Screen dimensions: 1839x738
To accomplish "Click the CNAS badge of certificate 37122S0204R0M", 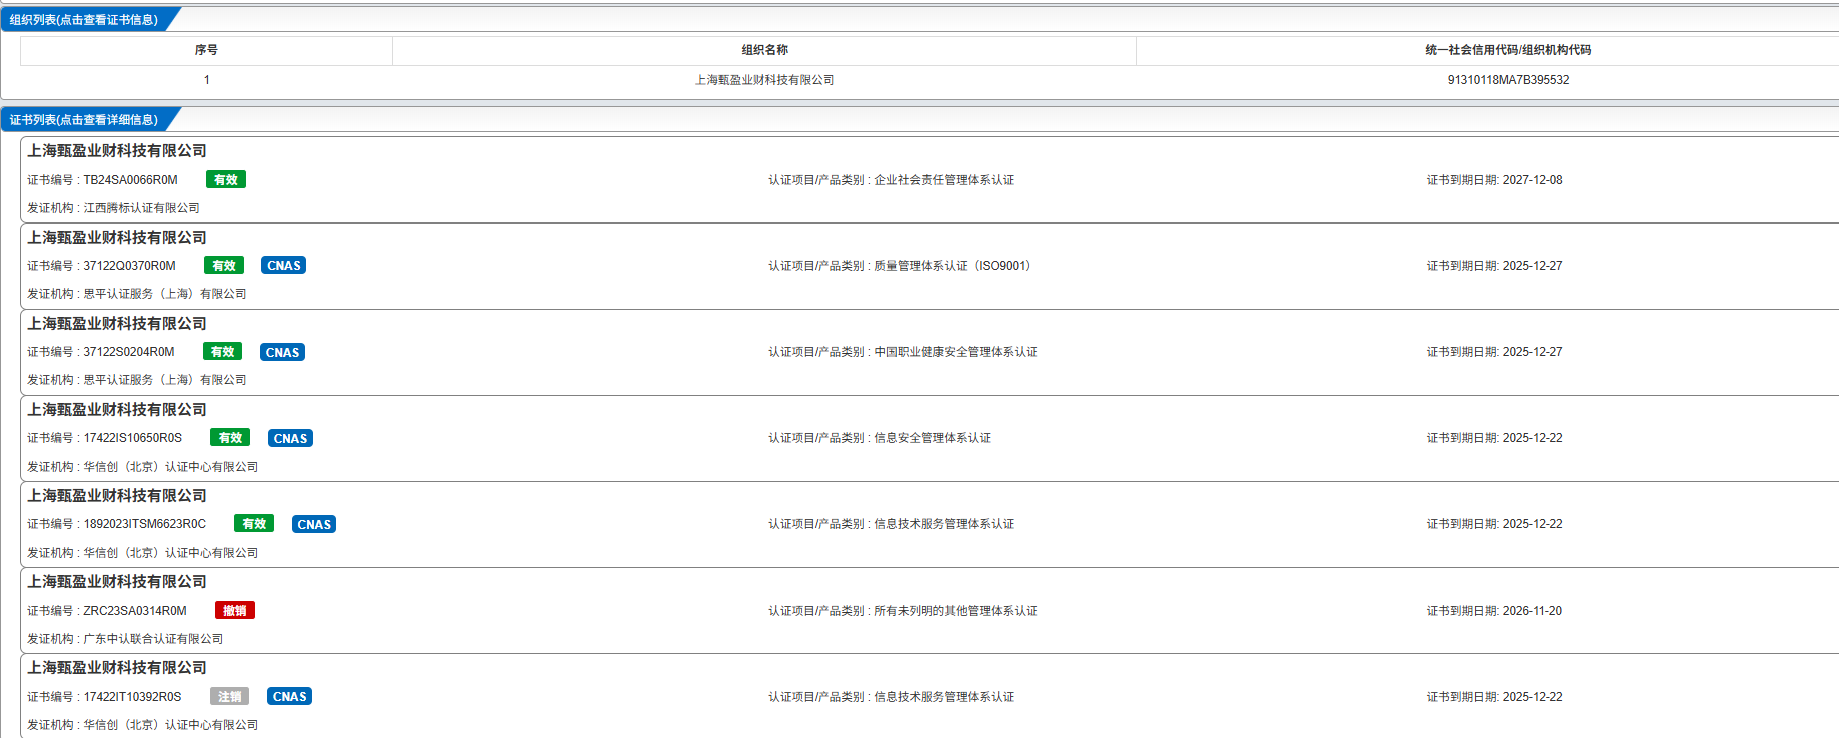I will pos(282,352).
